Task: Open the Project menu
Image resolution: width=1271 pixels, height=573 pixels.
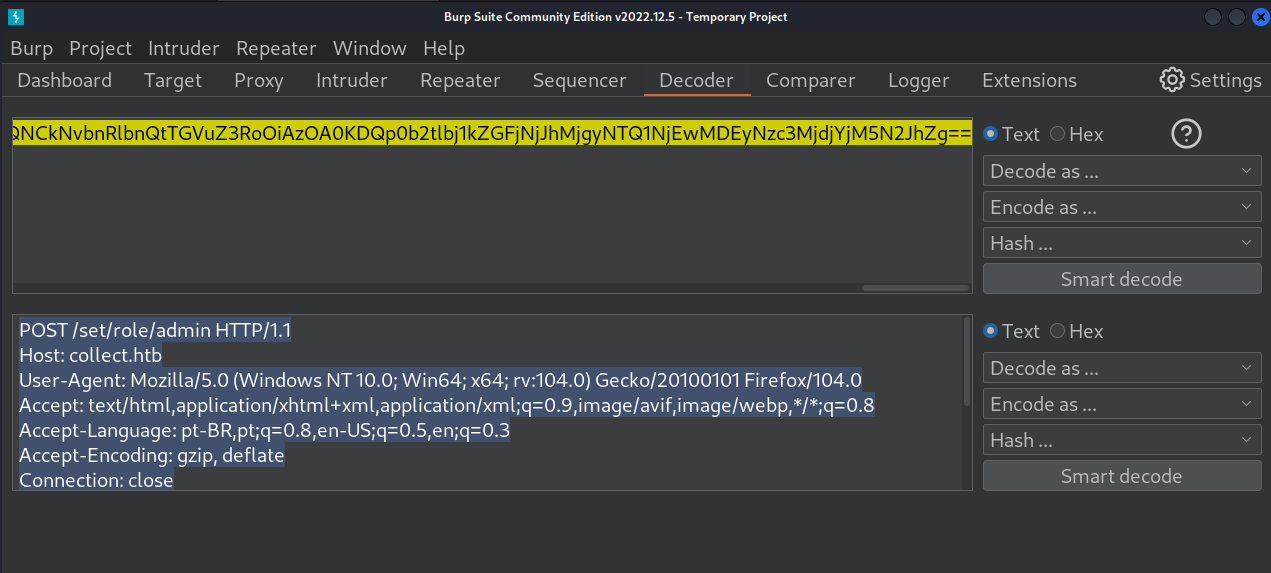Action: pos(100,48)
